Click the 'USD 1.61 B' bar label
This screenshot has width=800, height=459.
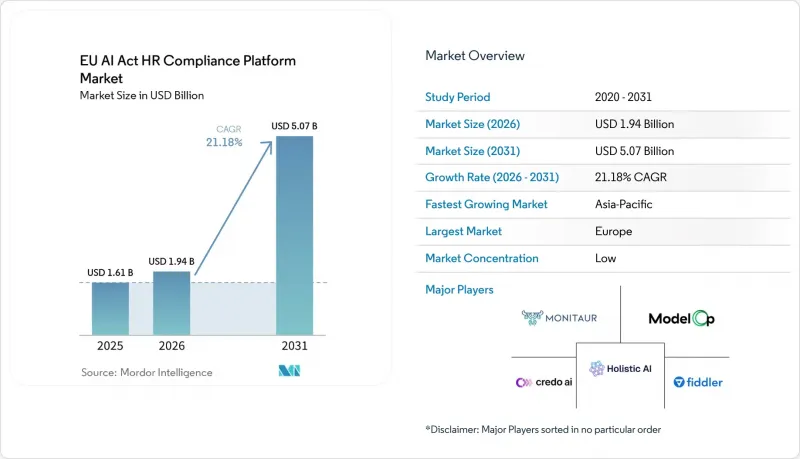coord(110,273)
